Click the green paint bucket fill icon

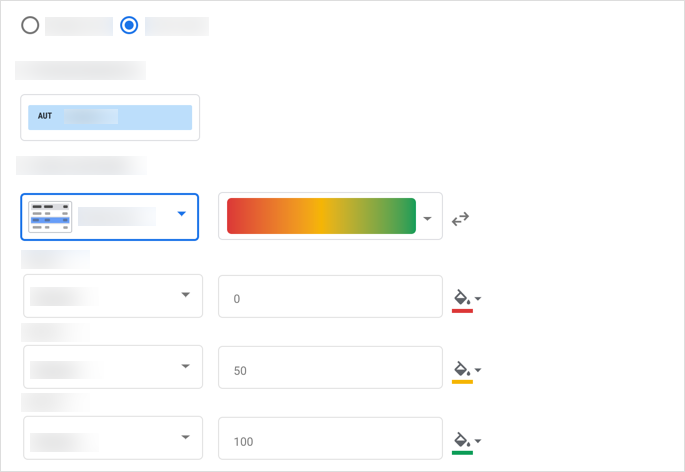[461, 440]
